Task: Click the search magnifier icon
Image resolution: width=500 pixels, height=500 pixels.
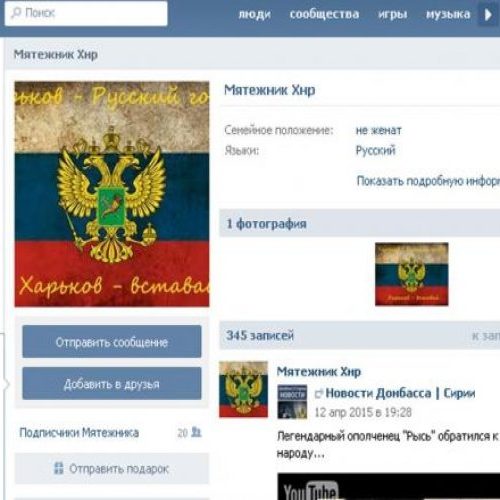Action: point(16,13)
